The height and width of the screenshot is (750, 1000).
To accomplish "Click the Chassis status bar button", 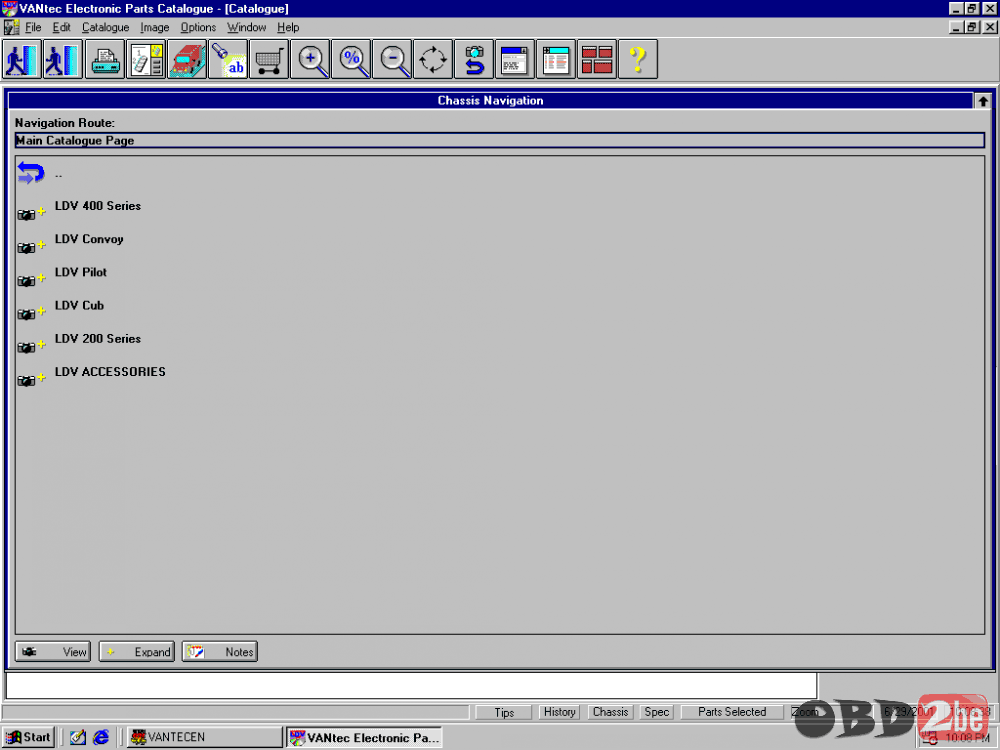I will tap(610, 712).
